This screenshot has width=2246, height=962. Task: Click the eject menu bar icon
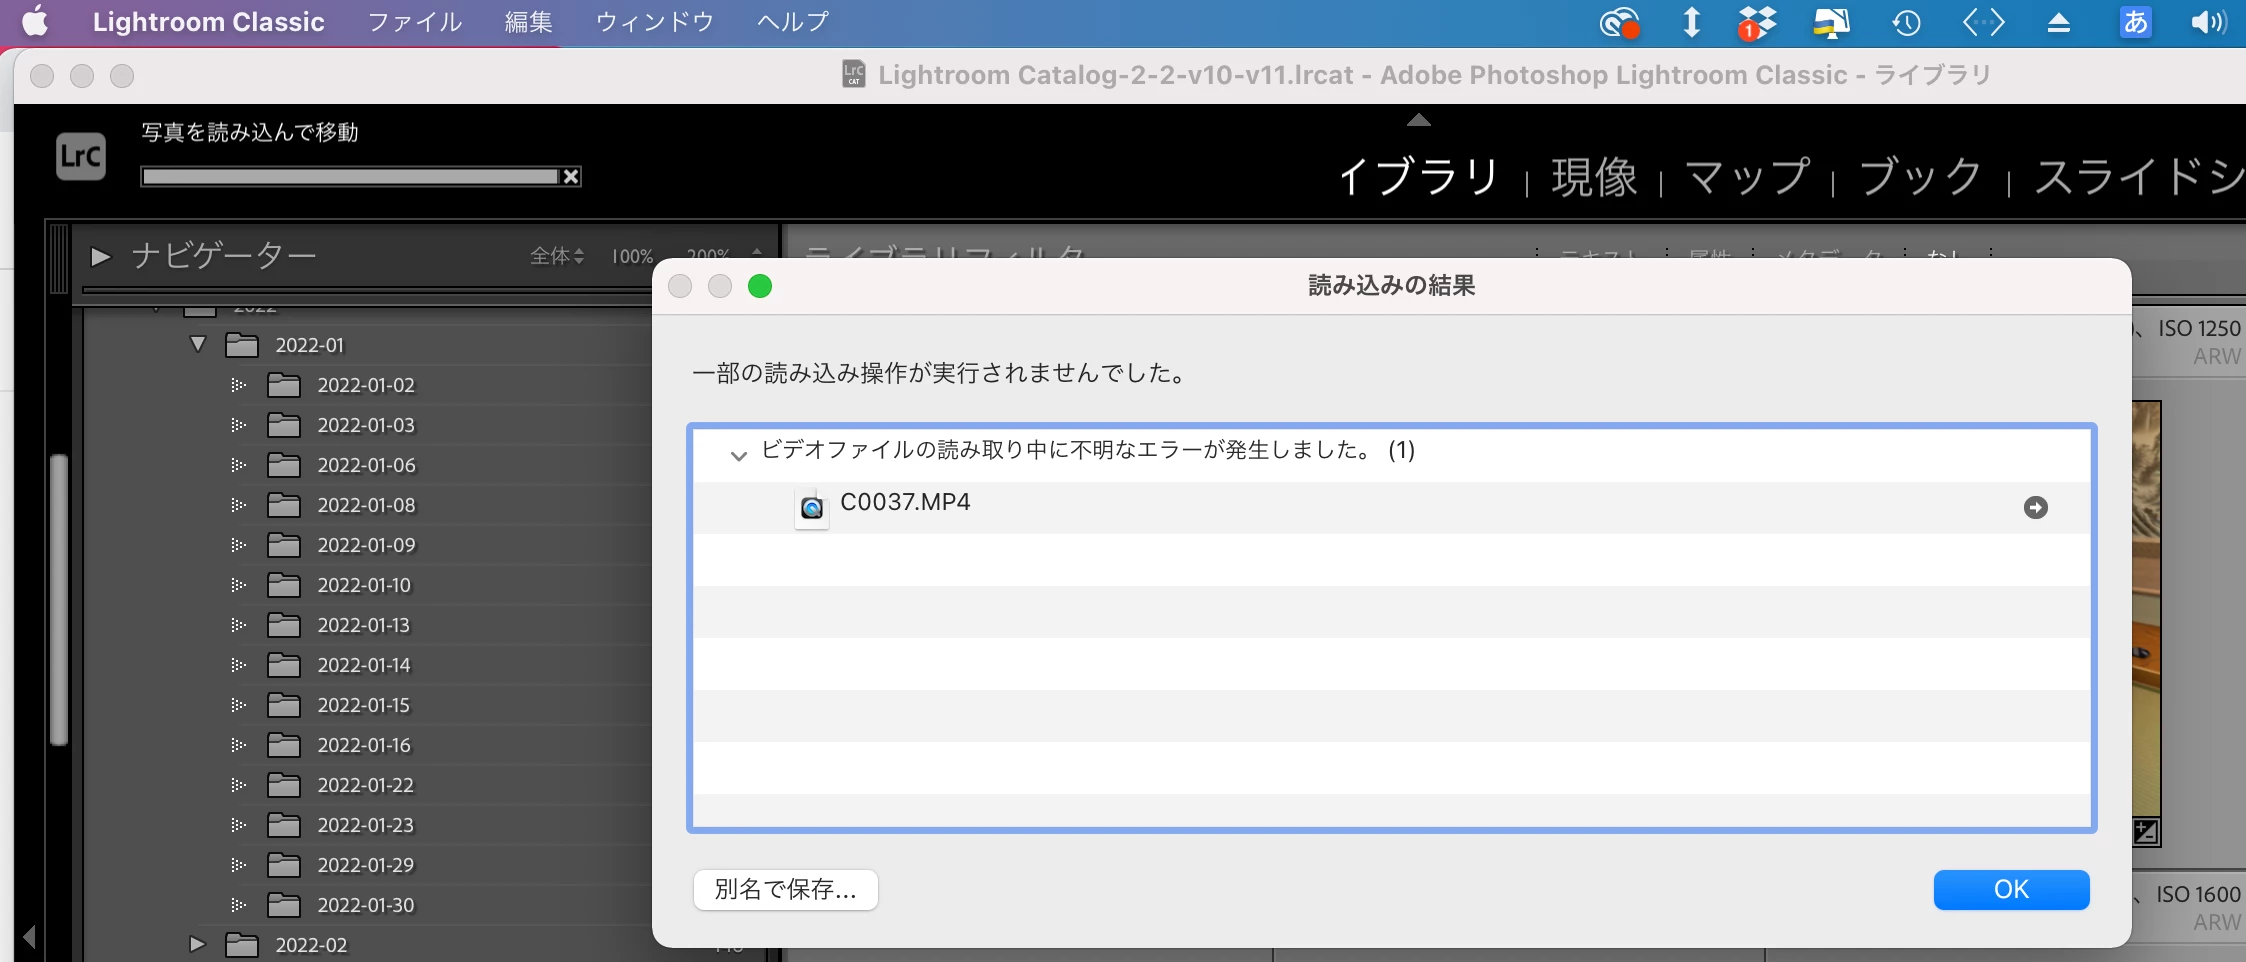pyautogui.click(x=2058, y=22)
